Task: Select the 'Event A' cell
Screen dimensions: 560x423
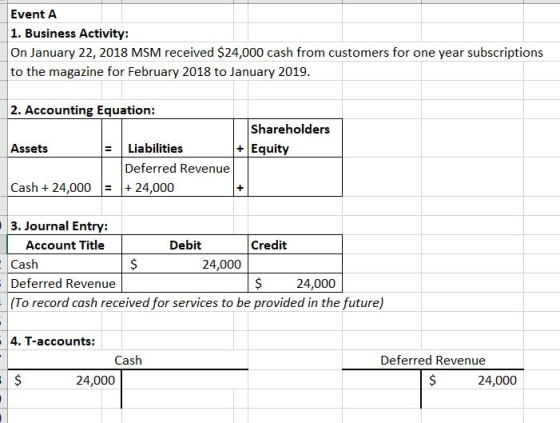Action: 54,14
